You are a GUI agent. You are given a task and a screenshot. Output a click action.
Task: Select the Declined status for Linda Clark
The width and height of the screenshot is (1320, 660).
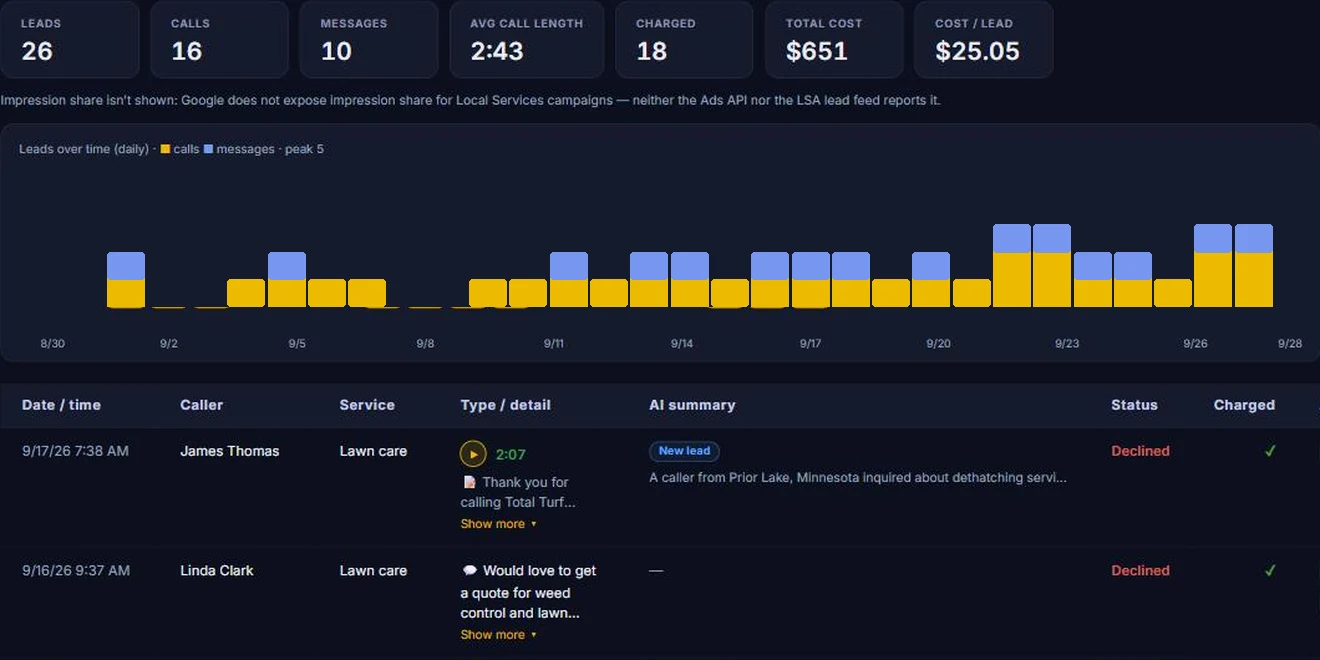1140,571
